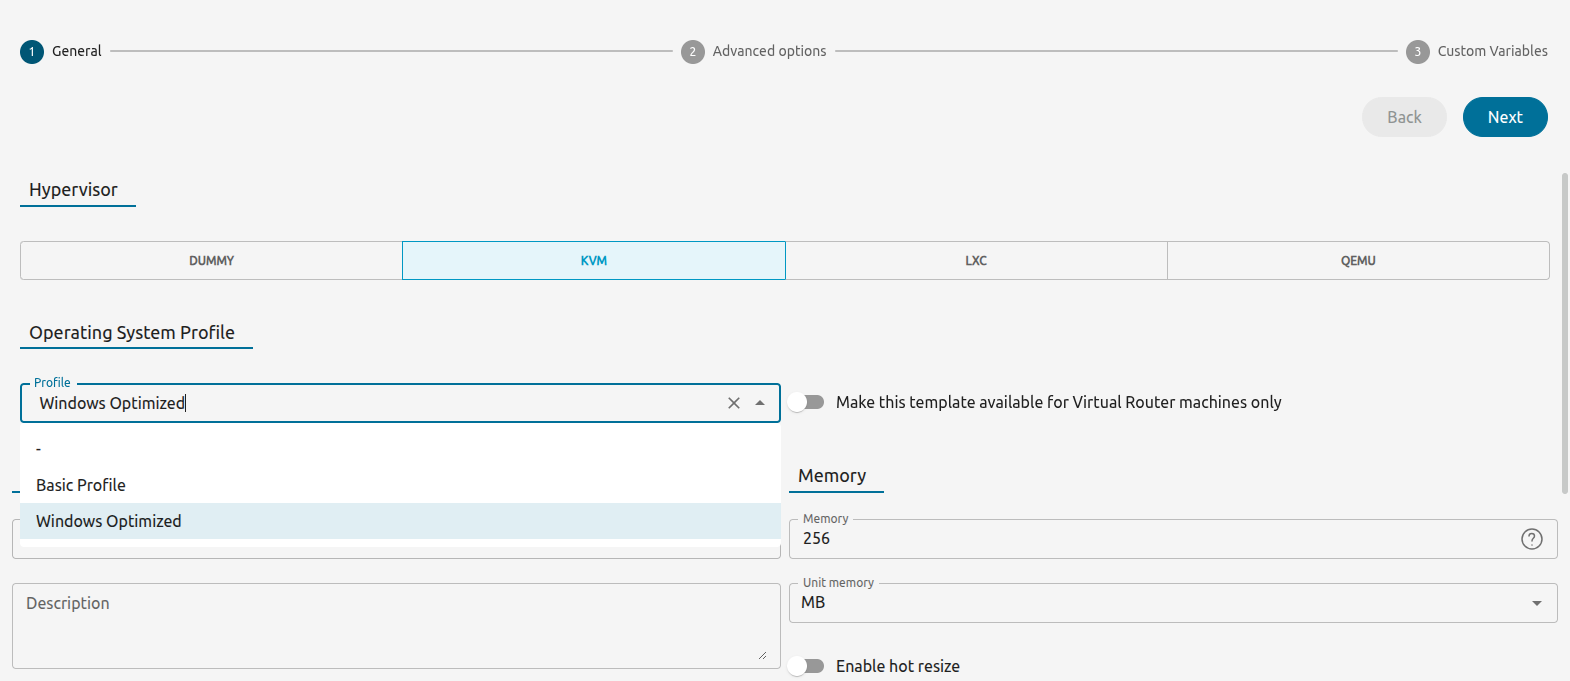Open the Unit memory dropdown

coord(1172,603)
